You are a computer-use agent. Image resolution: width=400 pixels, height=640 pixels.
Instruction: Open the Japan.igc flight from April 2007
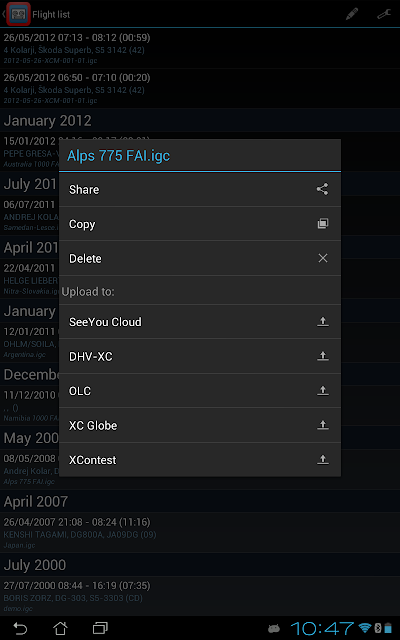click(x=200, y=533)
